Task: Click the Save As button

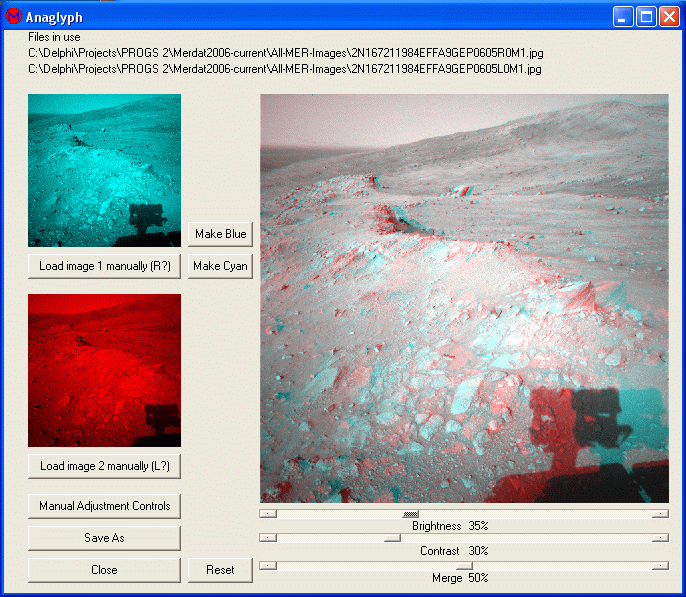Action: (105, 538)
